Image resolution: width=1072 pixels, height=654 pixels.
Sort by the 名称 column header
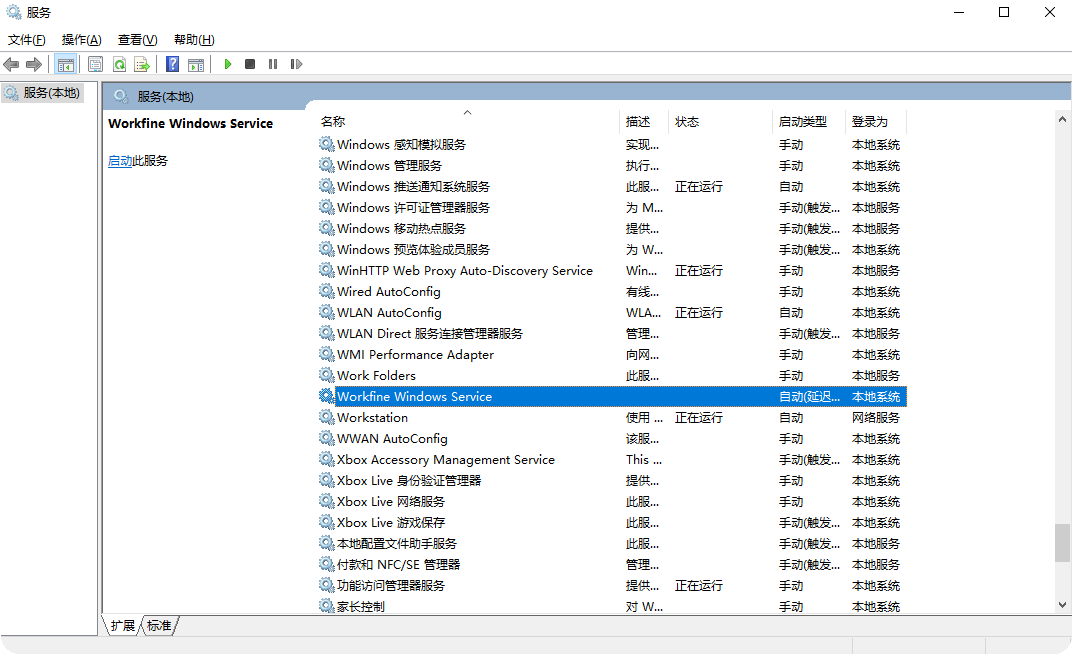(x=469, y=121)
